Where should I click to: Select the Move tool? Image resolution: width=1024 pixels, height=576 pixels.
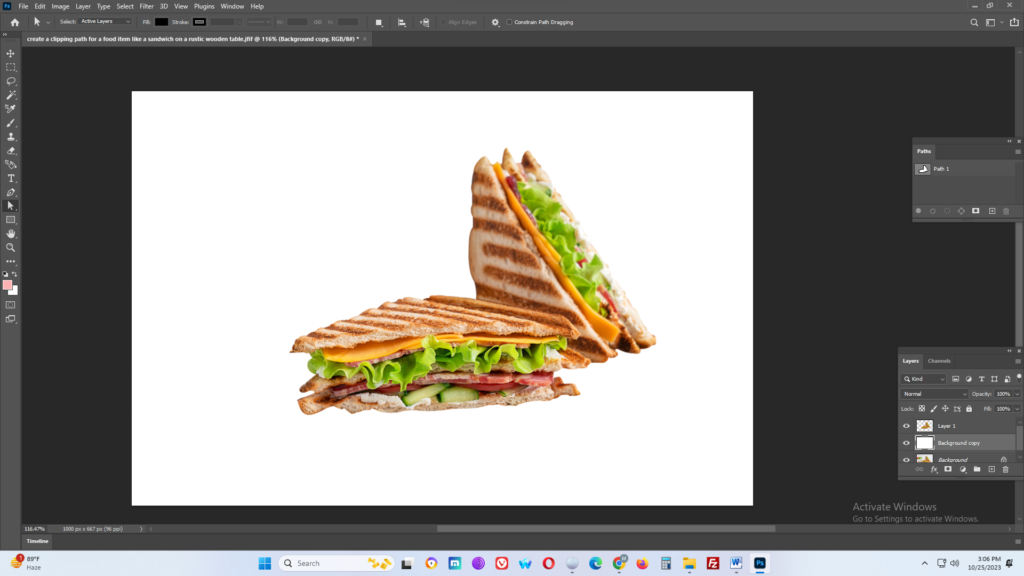point(10,54)
